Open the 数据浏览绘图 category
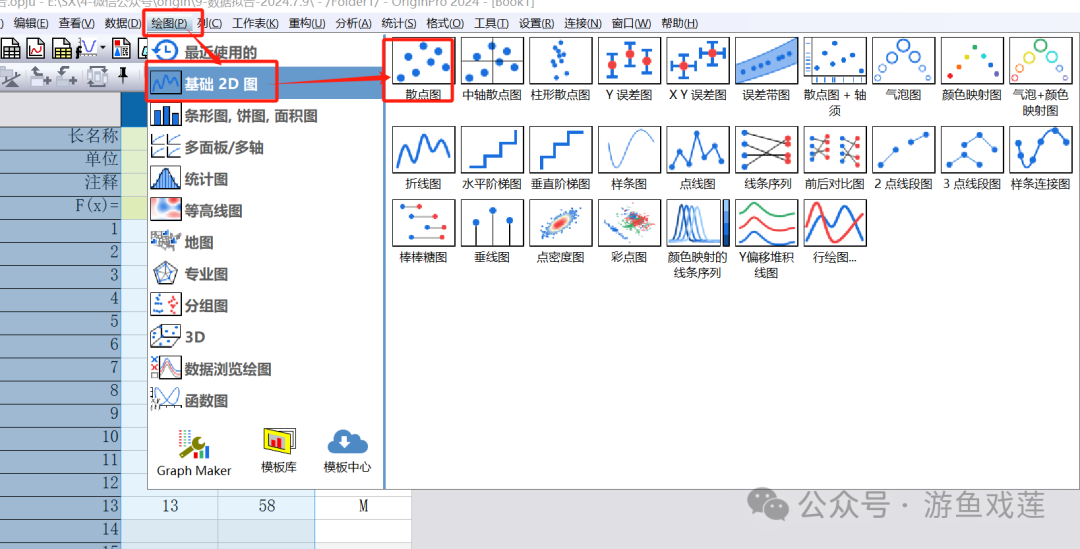Viewport: 1080px width, 549px height. [x=265, y=369]
